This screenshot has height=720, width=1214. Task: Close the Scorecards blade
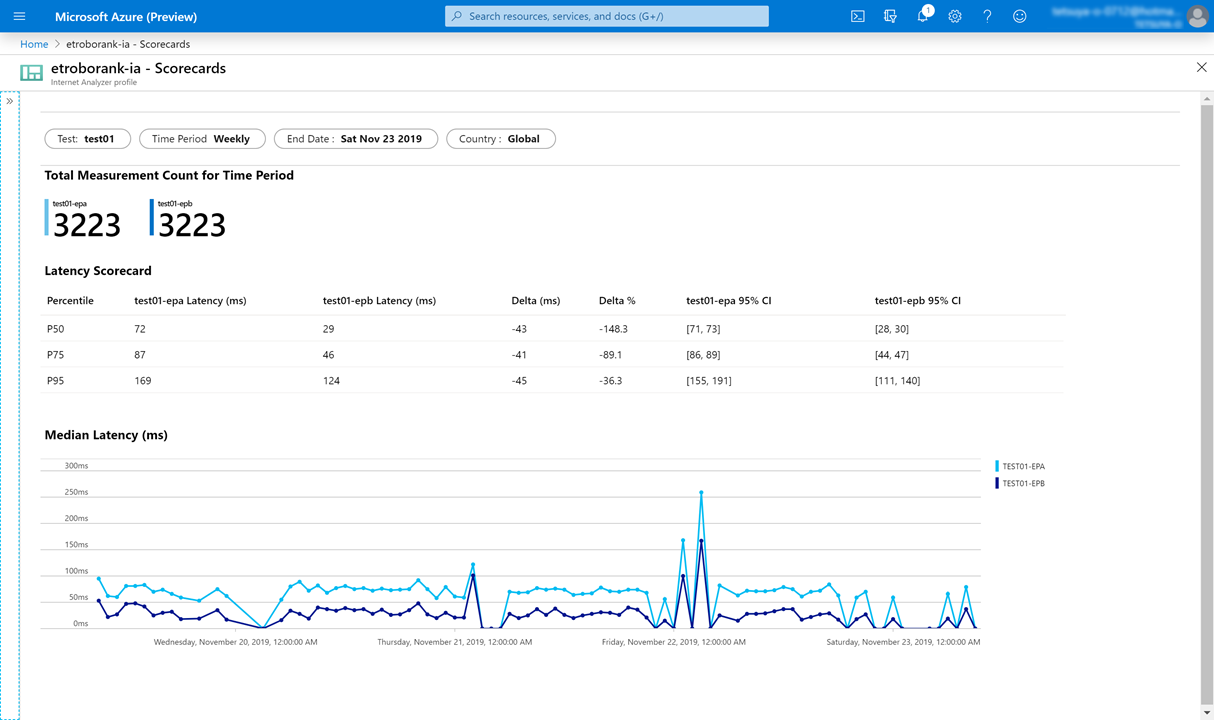(1201, 67)
